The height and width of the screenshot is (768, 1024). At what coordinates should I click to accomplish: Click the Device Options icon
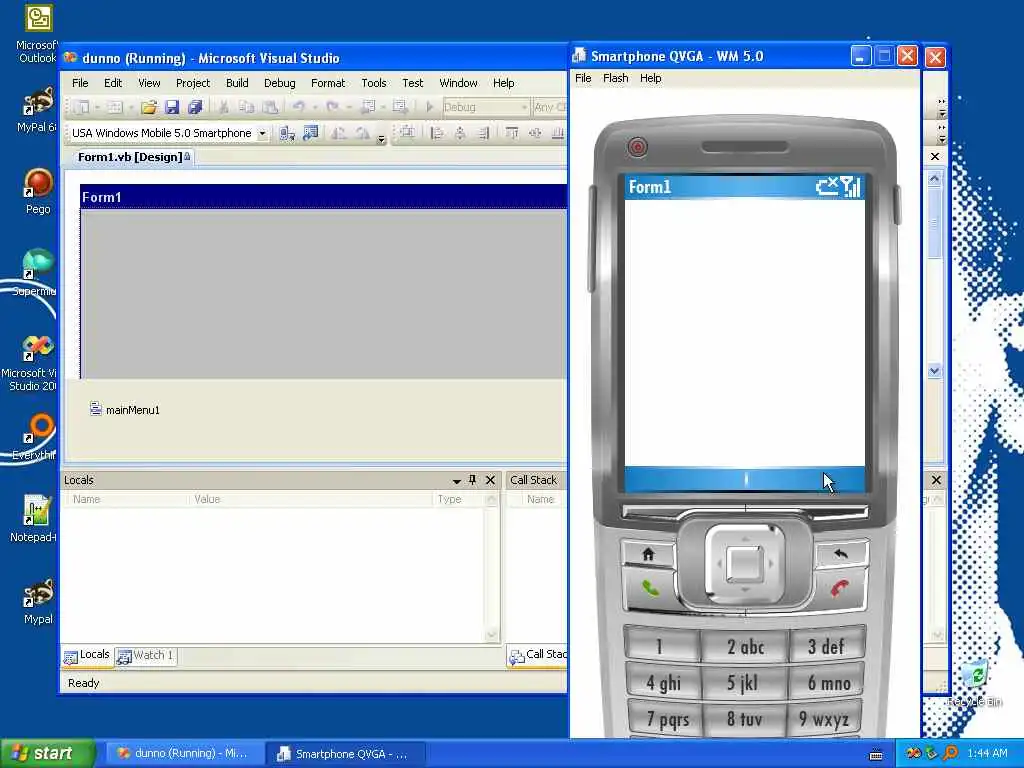(x=310, y=133)
